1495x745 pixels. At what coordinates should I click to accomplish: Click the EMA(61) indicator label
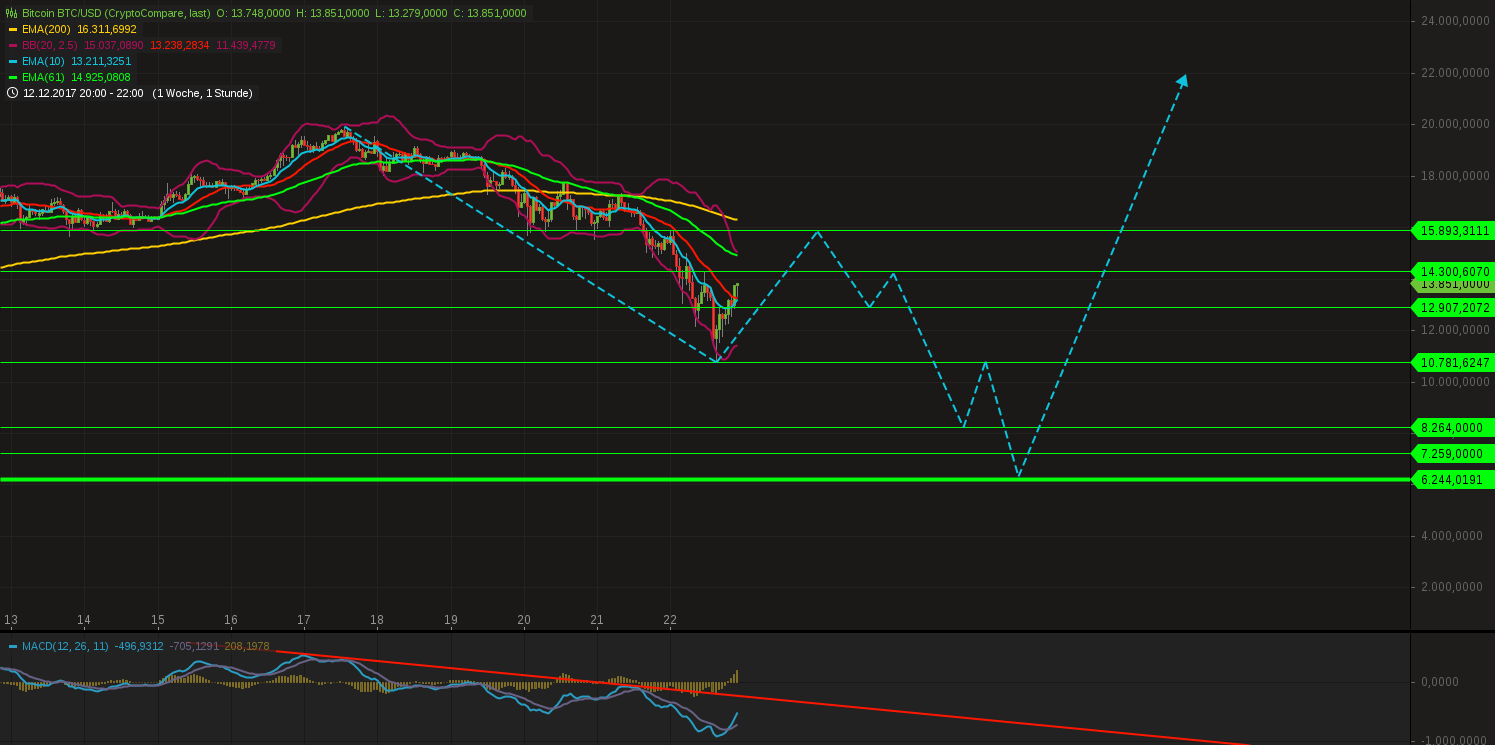[x=43, y=77]
